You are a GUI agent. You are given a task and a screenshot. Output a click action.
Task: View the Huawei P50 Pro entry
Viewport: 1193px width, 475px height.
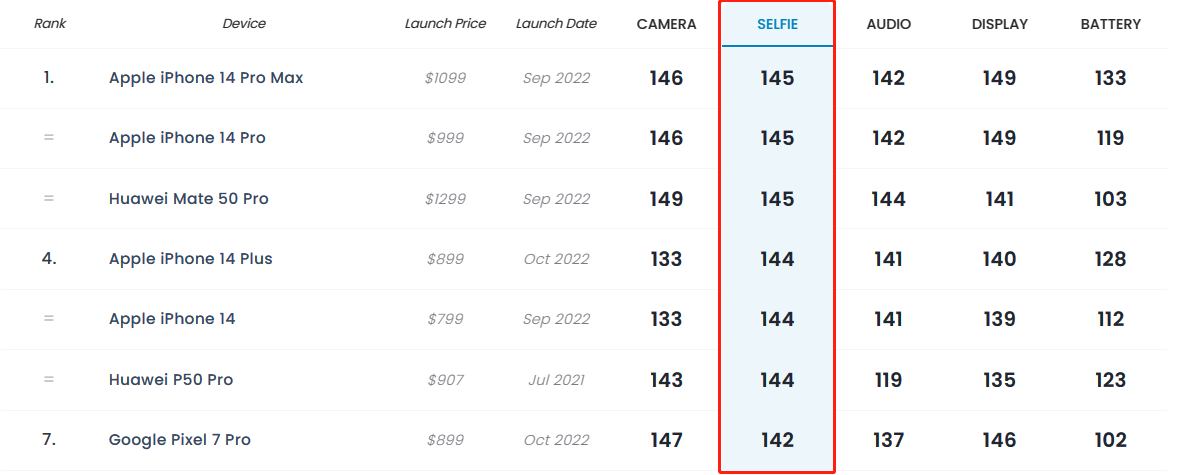171,380
